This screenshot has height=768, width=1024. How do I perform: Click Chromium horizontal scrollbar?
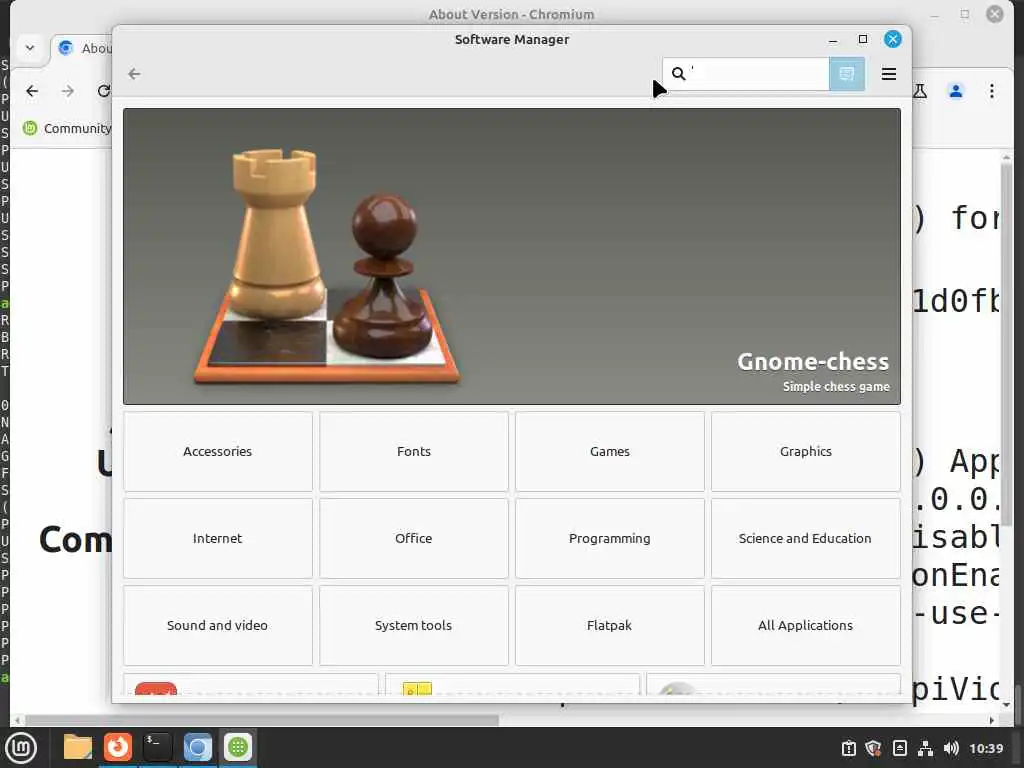261,720
